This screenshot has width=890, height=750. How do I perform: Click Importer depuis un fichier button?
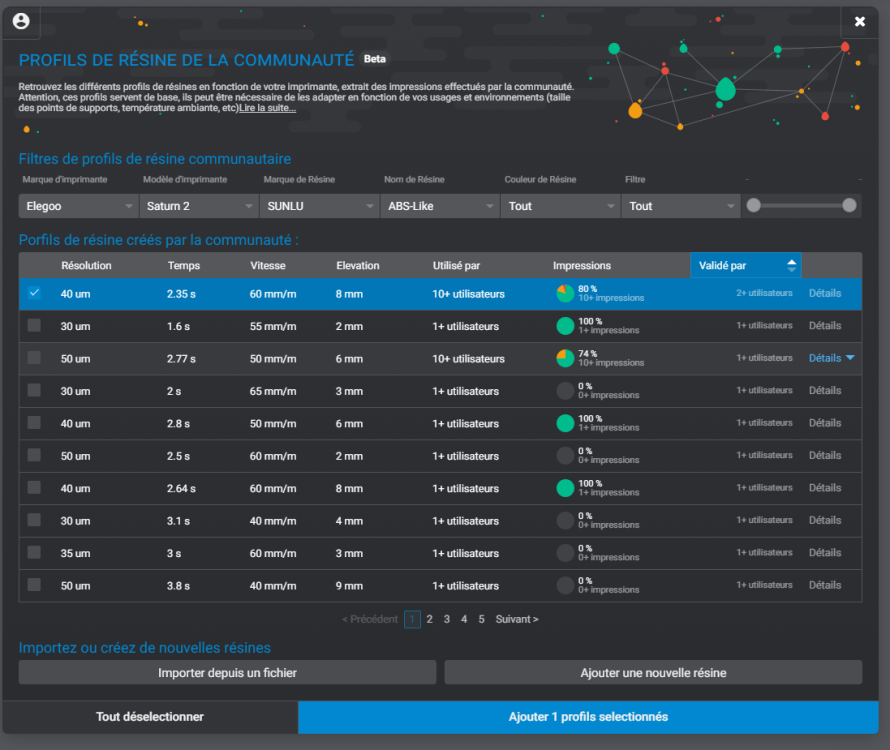tap(228, 673)
